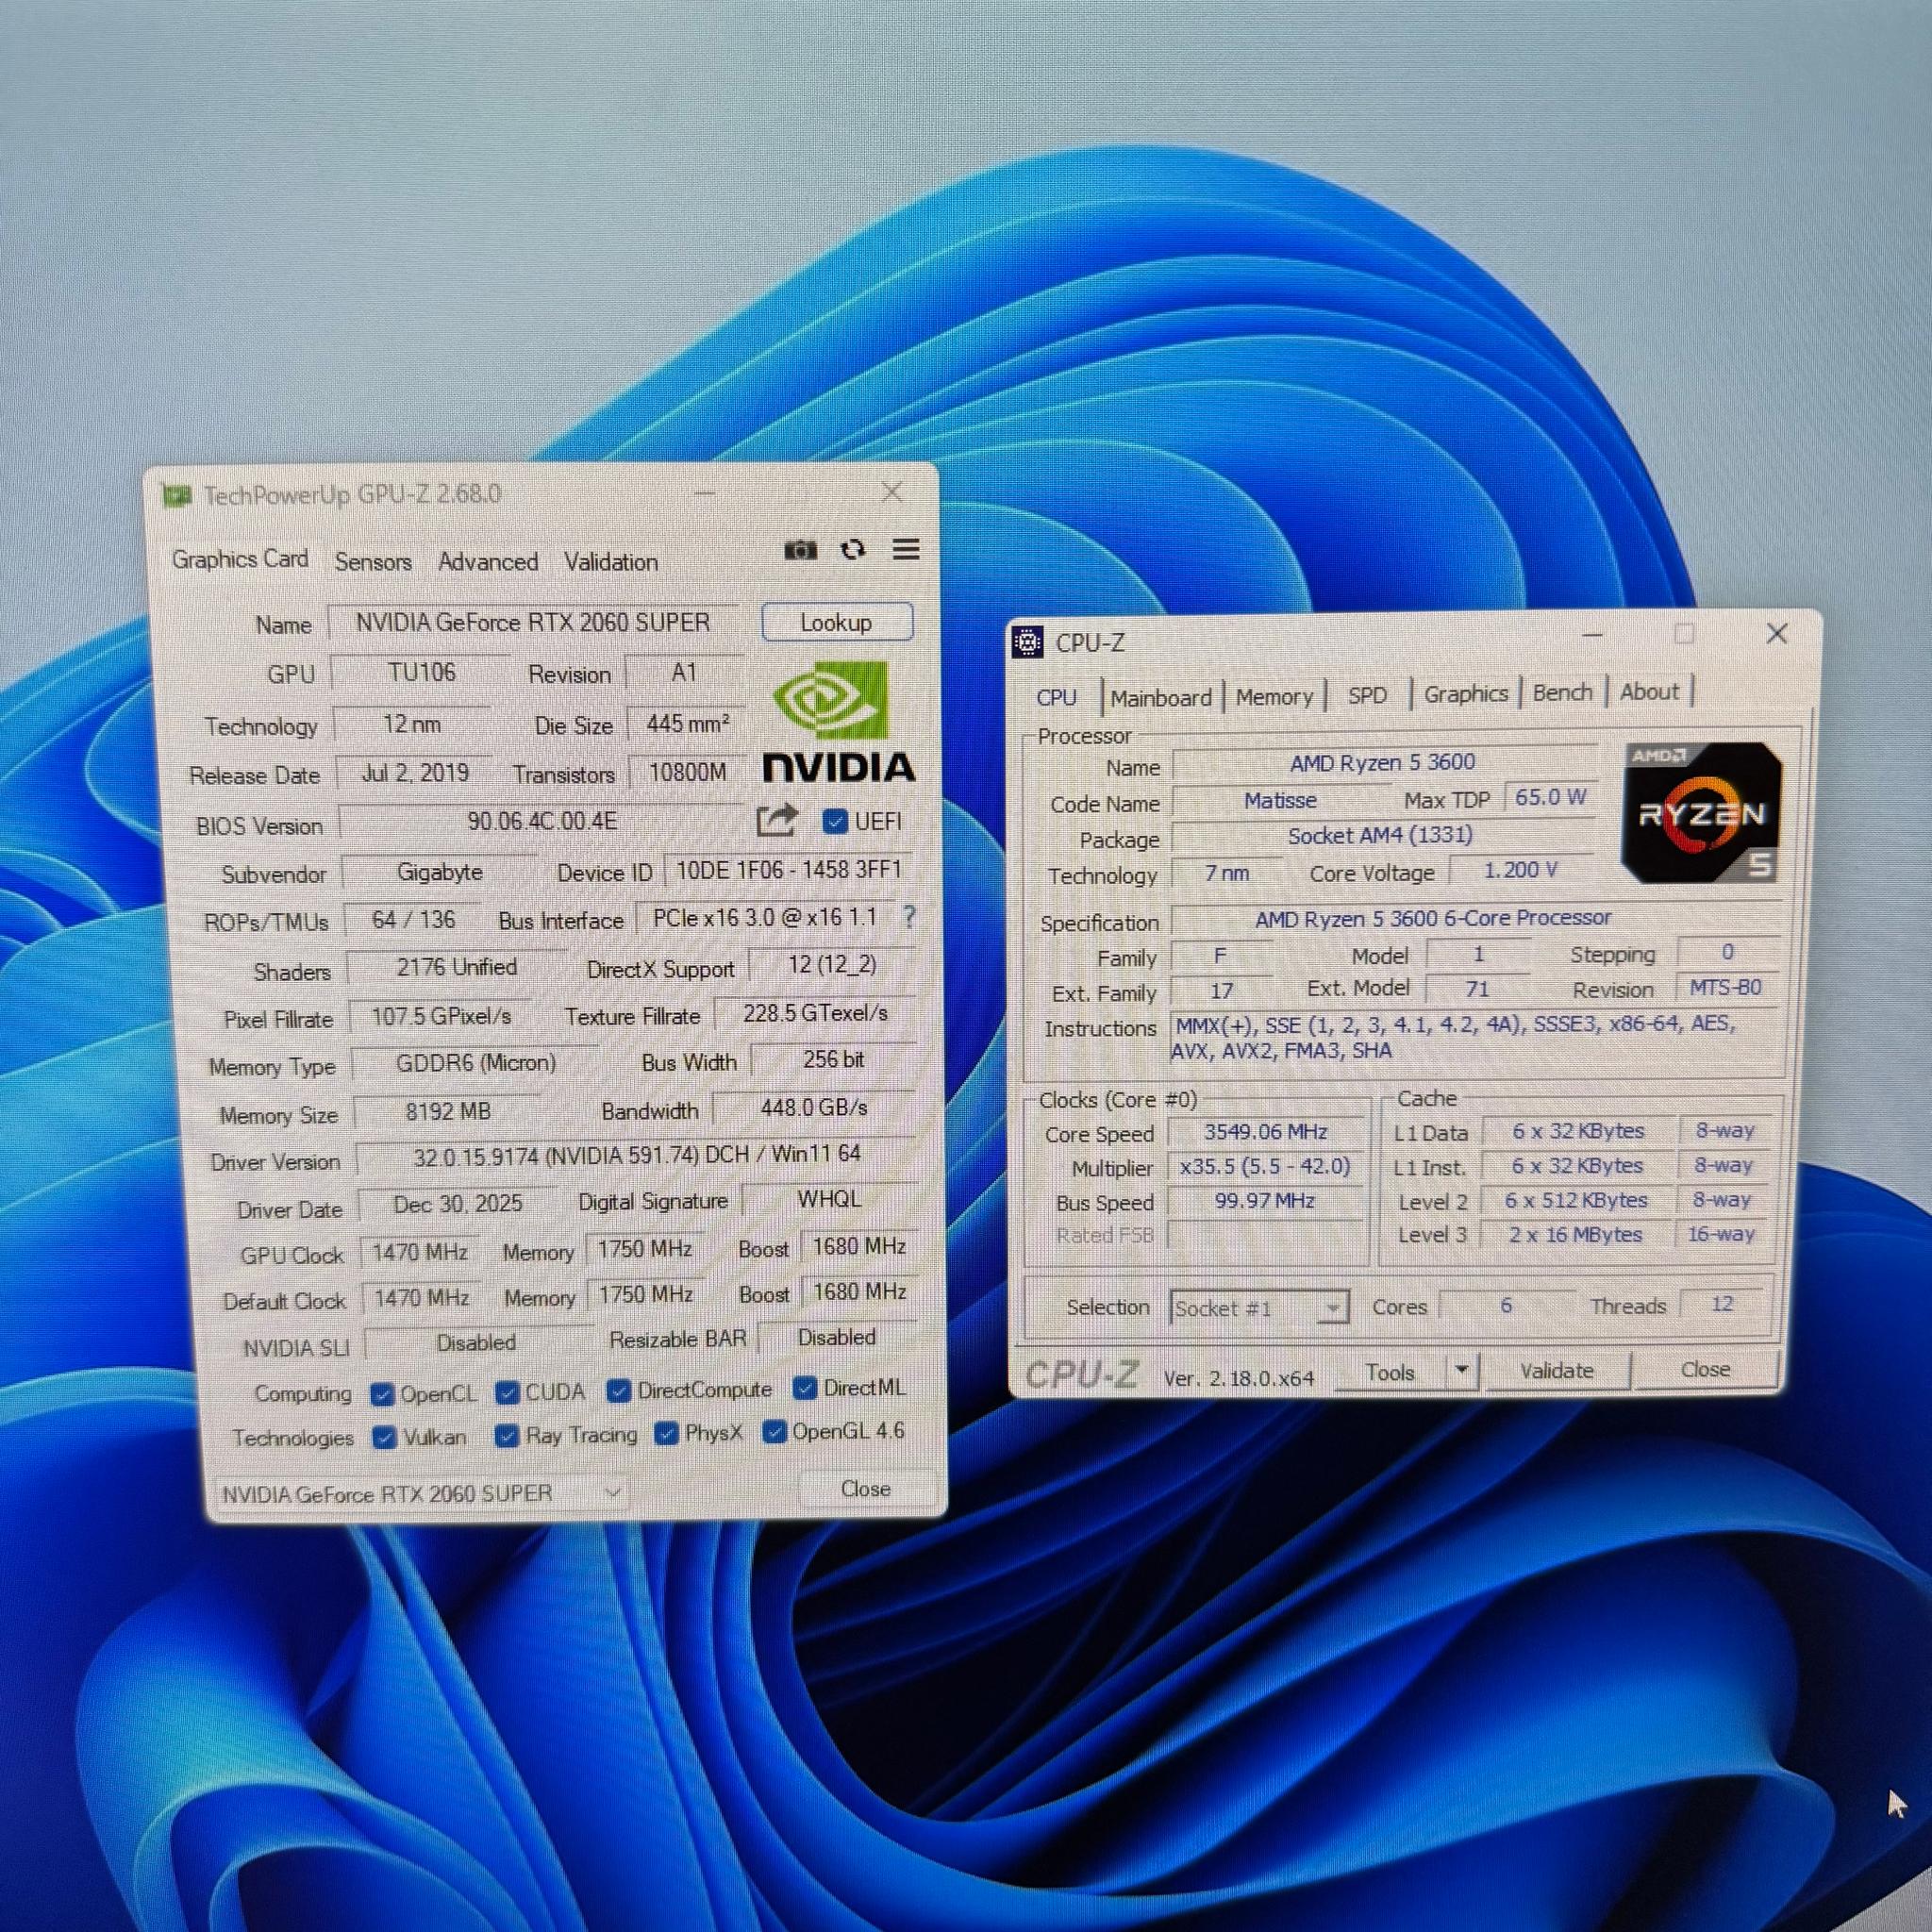Click the Level 3 cache value 2 x 16 MBytes
Viewport: 1932px width, 1932px height.
tap(1576, 1235)
